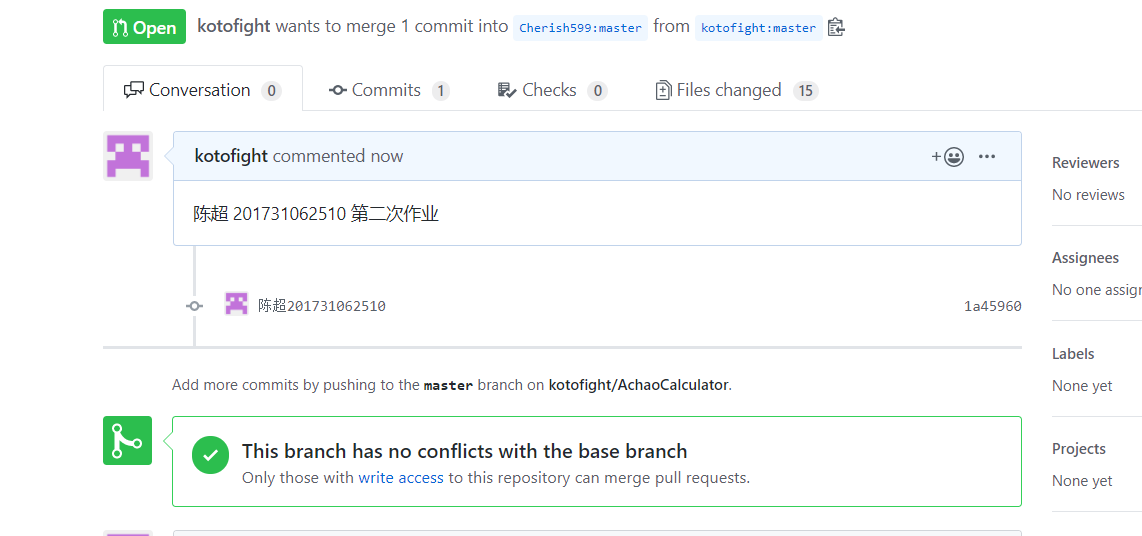The width and height of the screenshot is (1142, 536).
Task: Open the kotofight:master head branch link
Action: coord(758,28)
